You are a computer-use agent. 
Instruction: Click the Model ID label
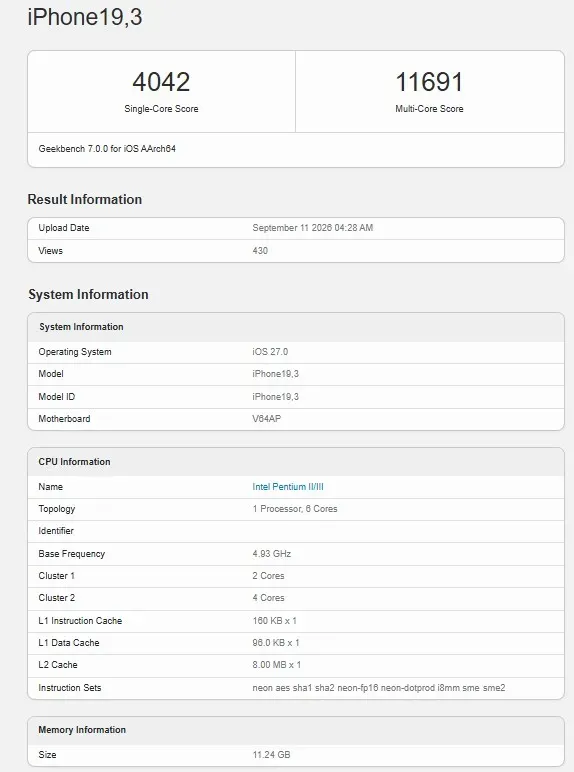(57, 397)
